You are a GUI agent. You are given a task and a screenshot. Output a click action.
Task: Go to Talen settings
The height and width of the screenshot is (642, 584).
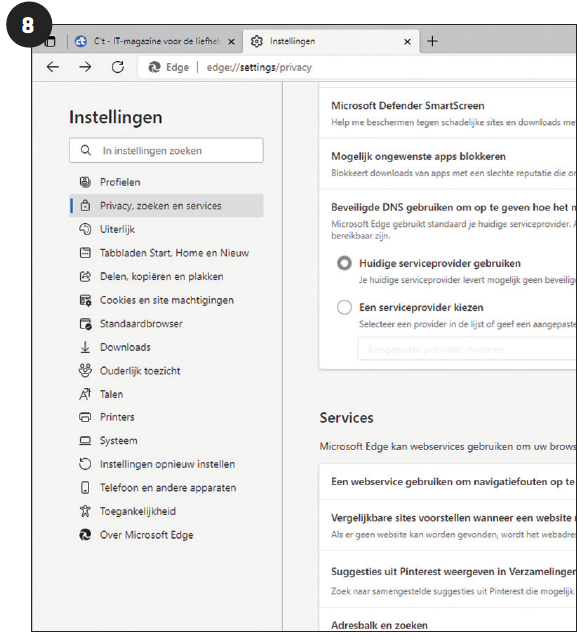(166, 394)
